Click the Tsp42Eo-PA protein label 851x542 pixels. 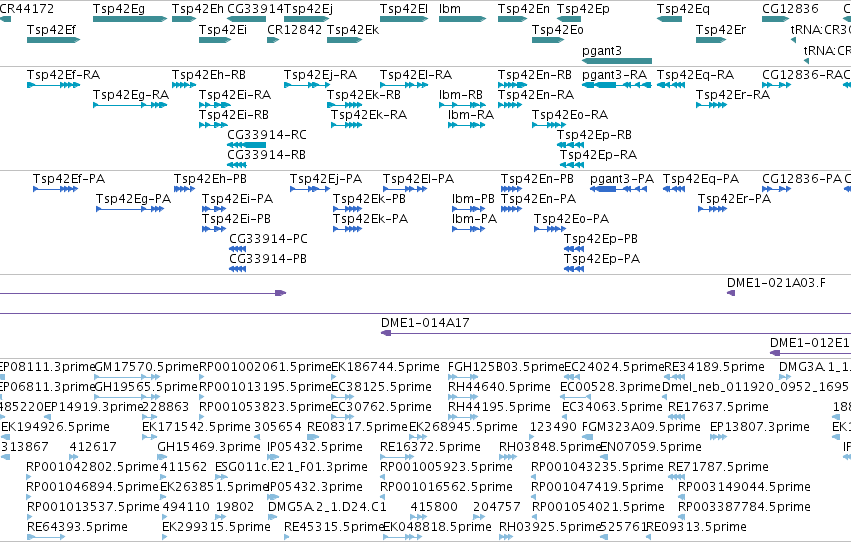(x=571, y=219)
